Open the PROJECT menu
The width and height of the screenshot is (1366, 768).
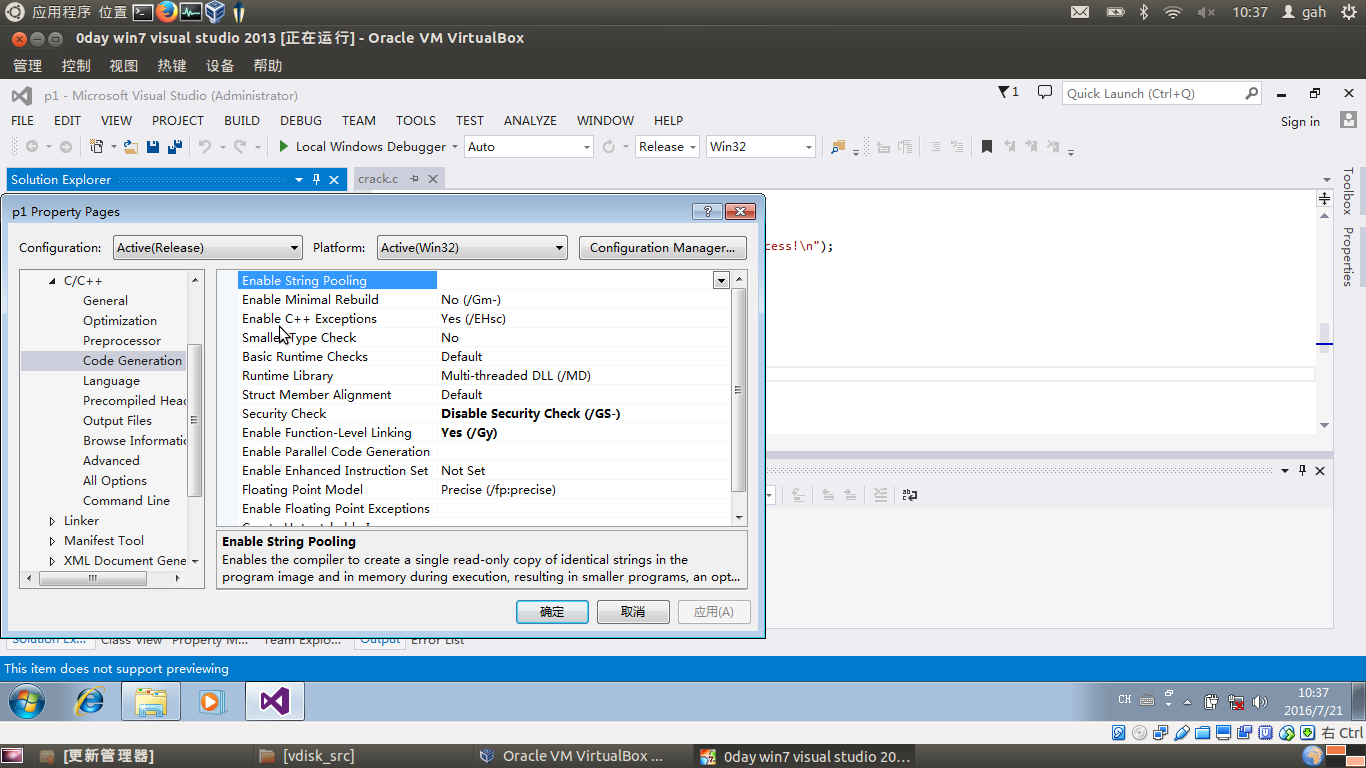click(178, 120)
